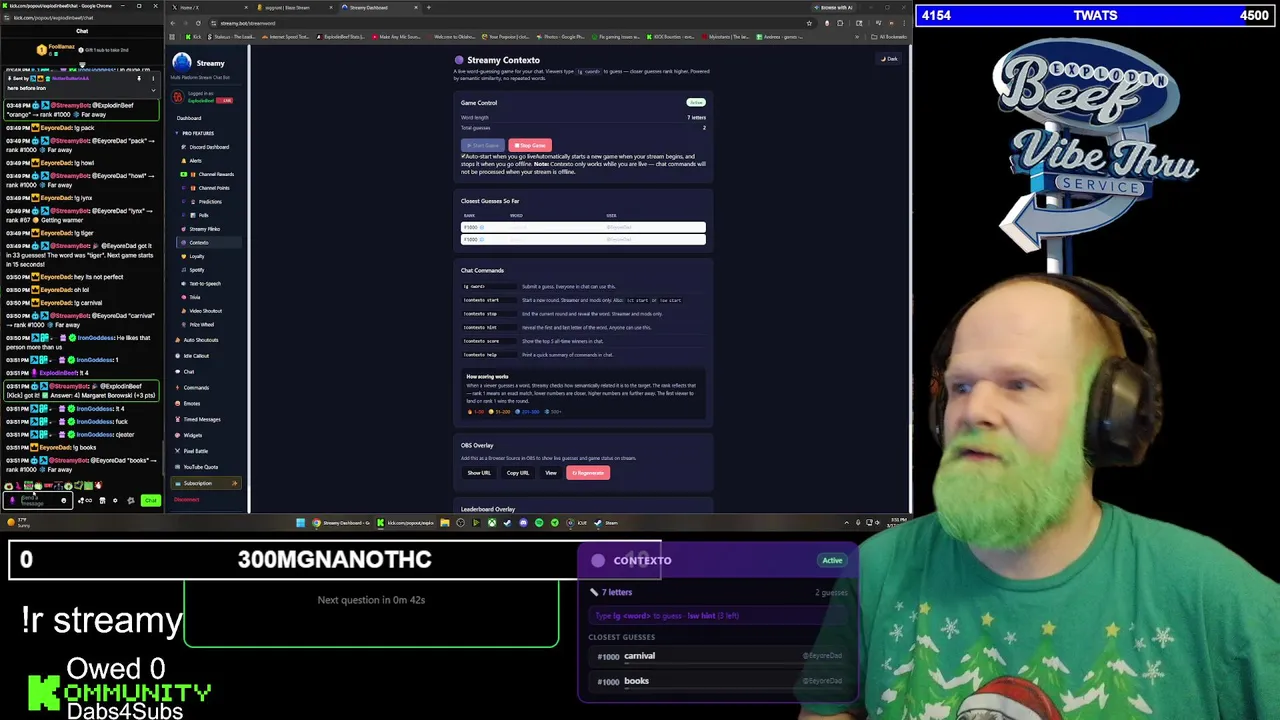Toggle Dark theme button
Viewport: 1280px width, 720px height.
point(889,59)
